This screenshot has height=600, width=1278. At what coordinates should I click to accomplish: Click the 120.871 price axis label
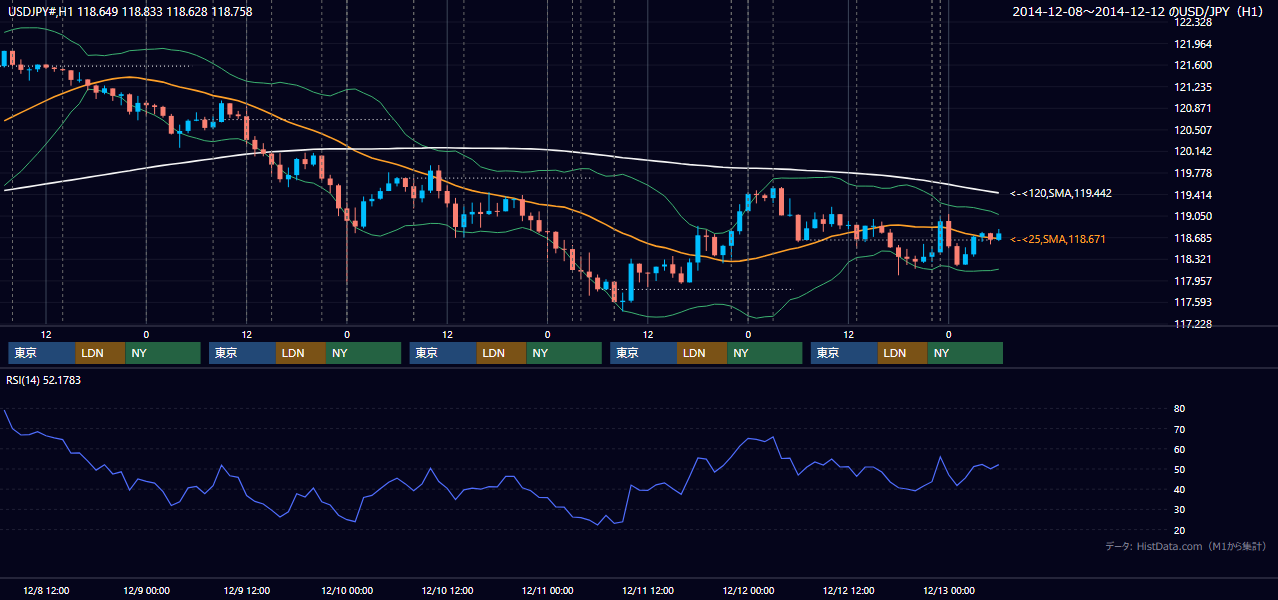pos(1193,108)
